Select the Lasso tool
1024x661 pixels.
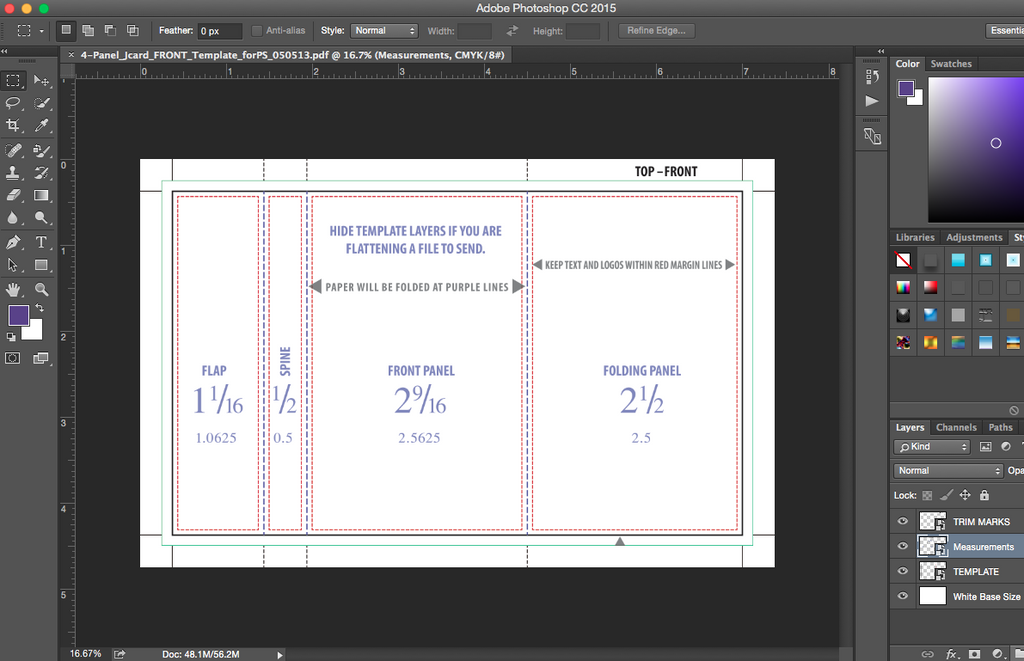tap(13, 103)
